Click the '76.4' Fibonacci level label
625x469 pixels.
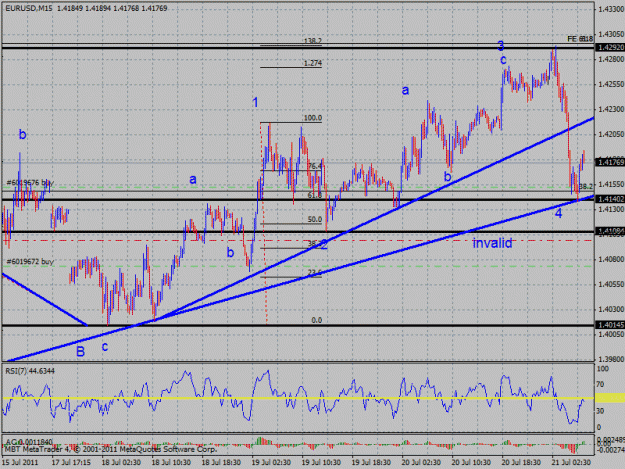click(x=314, y=166)
